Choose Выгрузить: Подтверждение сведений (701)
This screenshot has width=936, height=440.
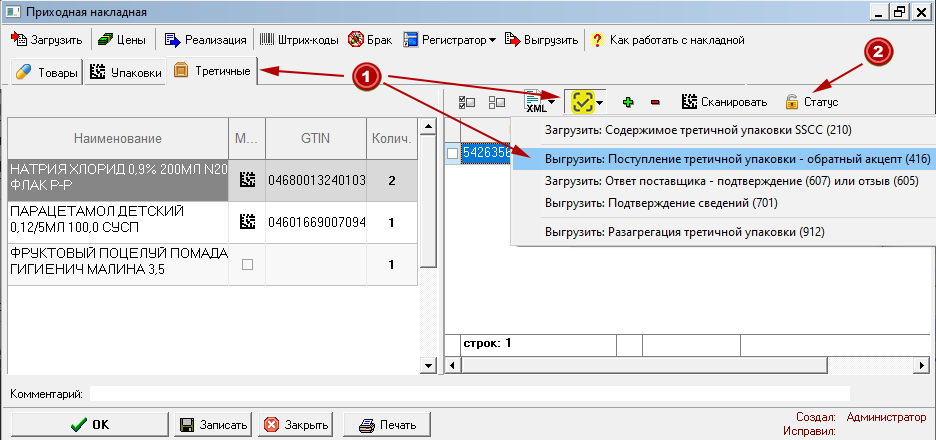point(723,203)
